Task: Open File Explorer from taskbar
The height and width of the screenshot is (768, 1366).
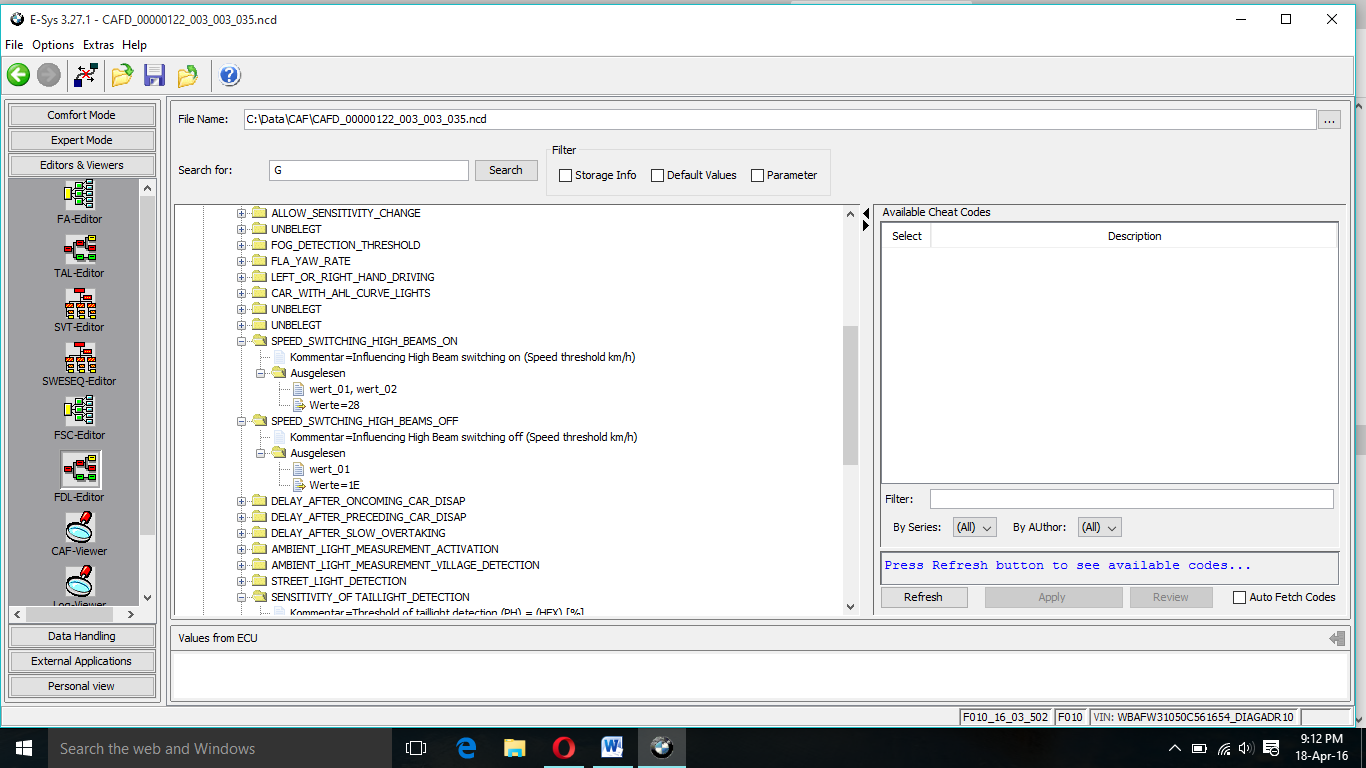Action: [514, 748]
